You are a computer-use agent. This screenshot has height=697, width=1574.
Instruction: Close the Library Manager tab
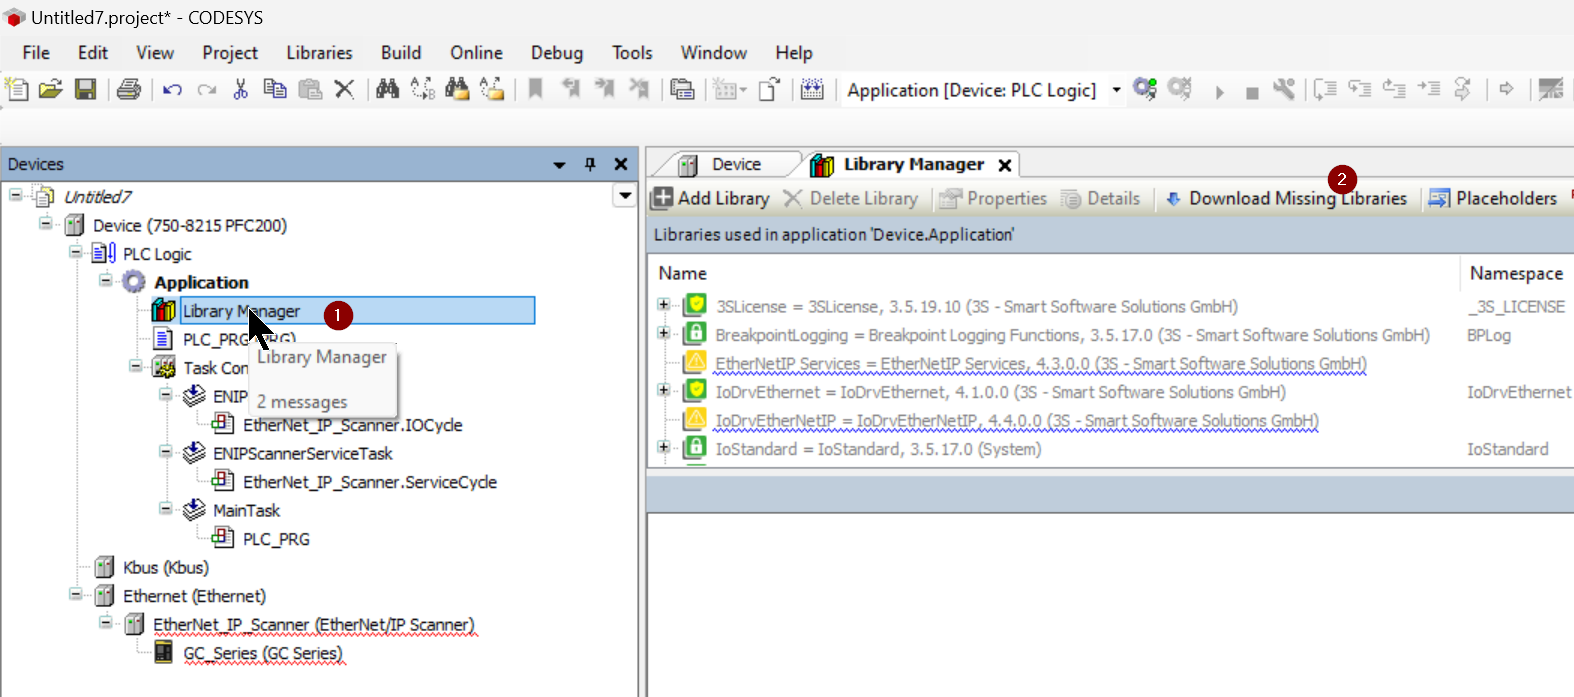pos(1005,165)
